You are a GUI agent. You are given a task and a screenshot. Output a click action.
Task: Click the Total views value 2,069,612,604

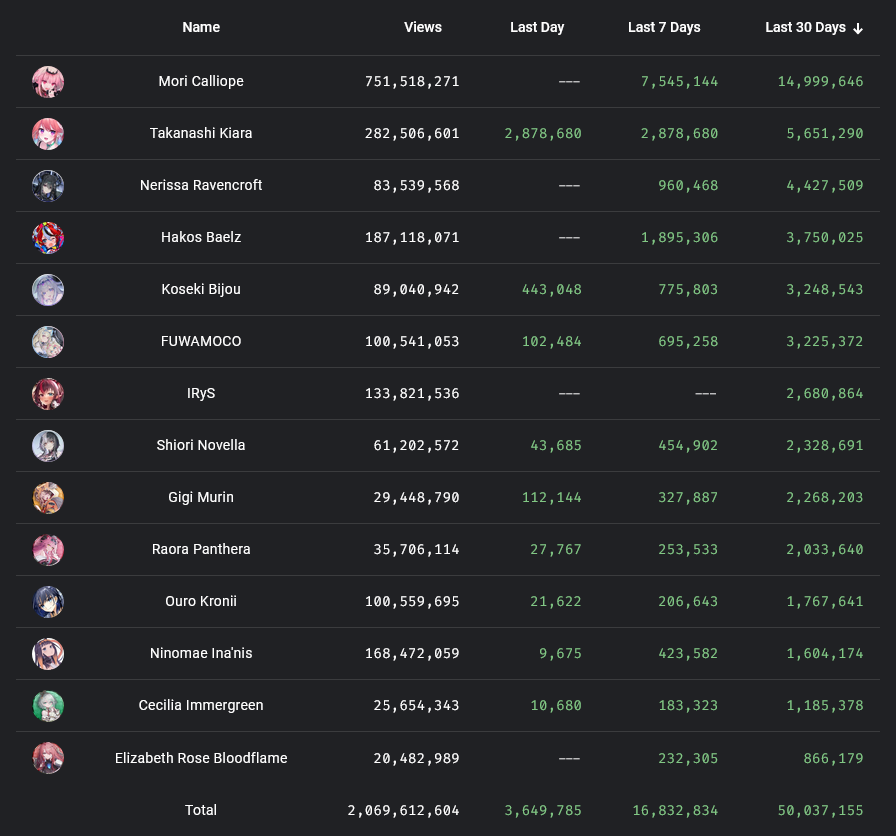(404, 810)
